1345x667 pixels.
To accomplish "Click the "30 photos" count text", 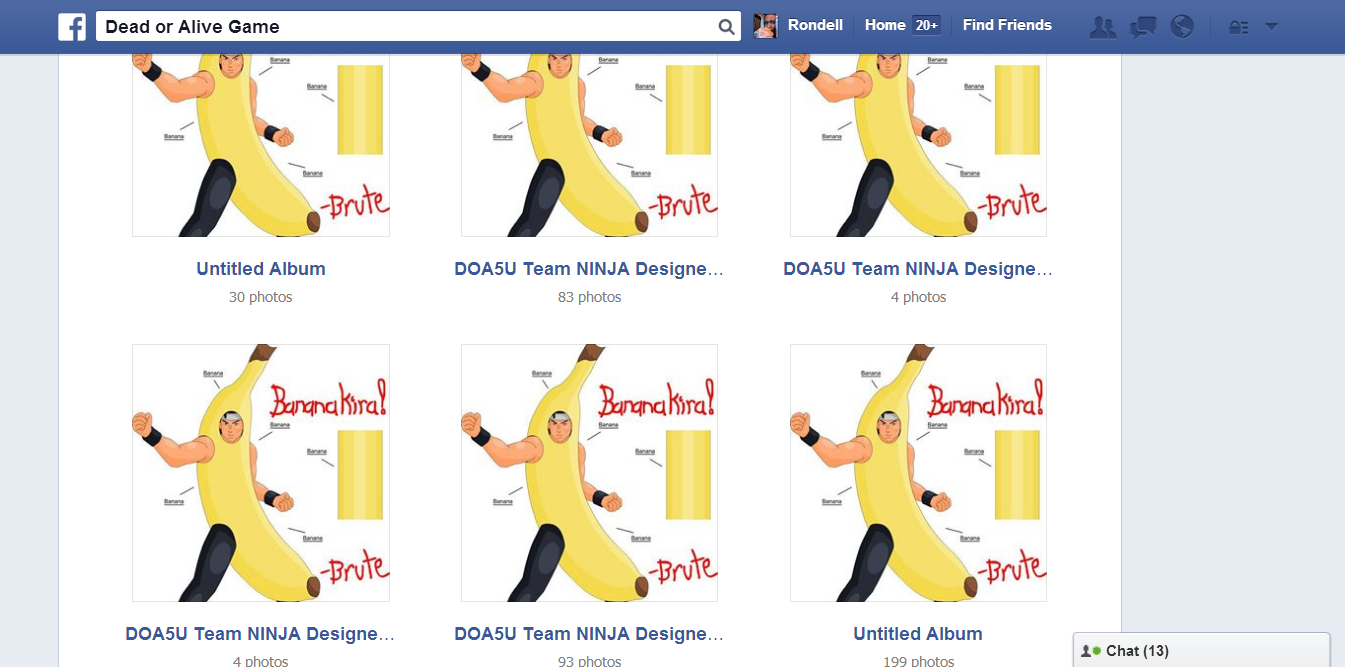I will pyautogui.click(x=261, y=297).
